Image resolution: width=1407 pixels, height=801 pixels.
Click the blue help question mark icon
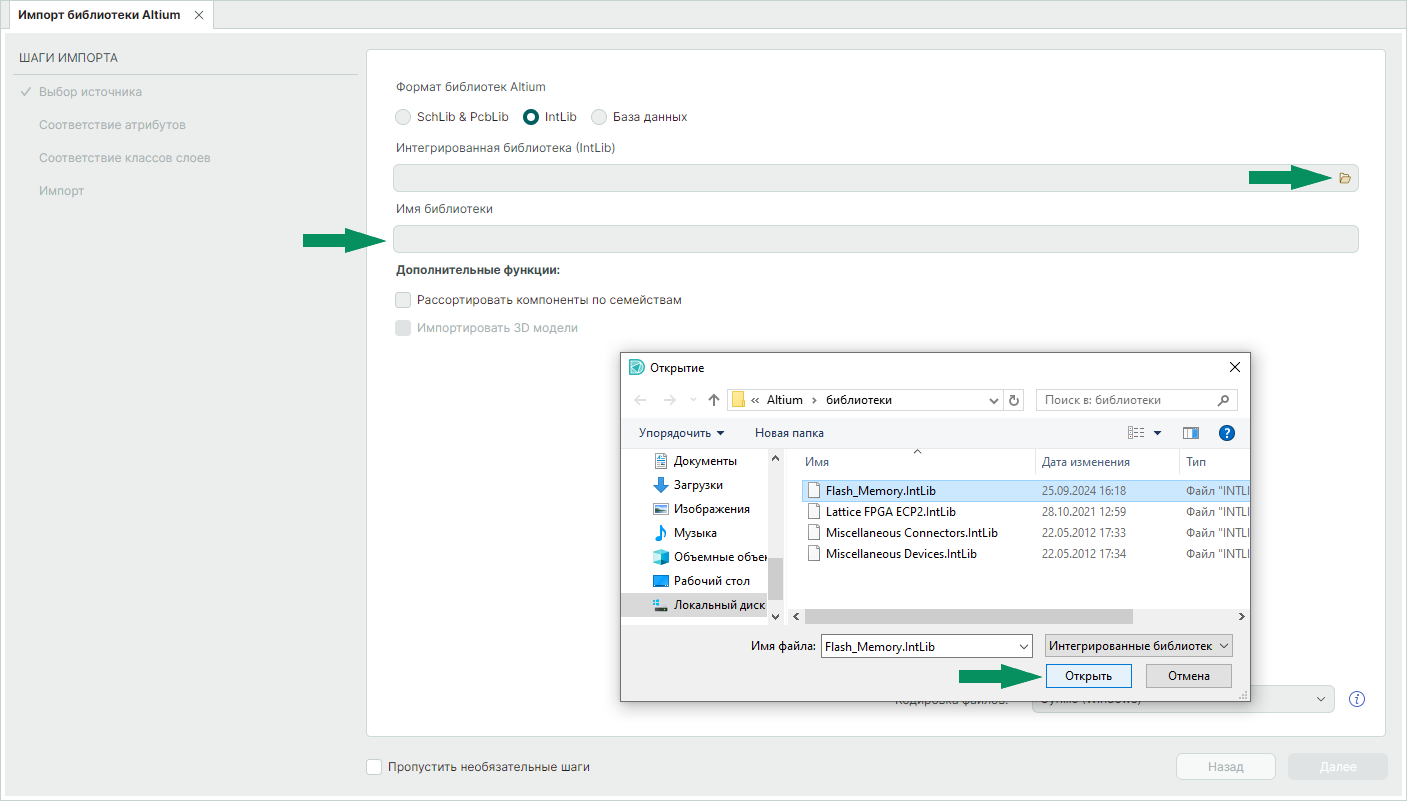pos(1227,433)
